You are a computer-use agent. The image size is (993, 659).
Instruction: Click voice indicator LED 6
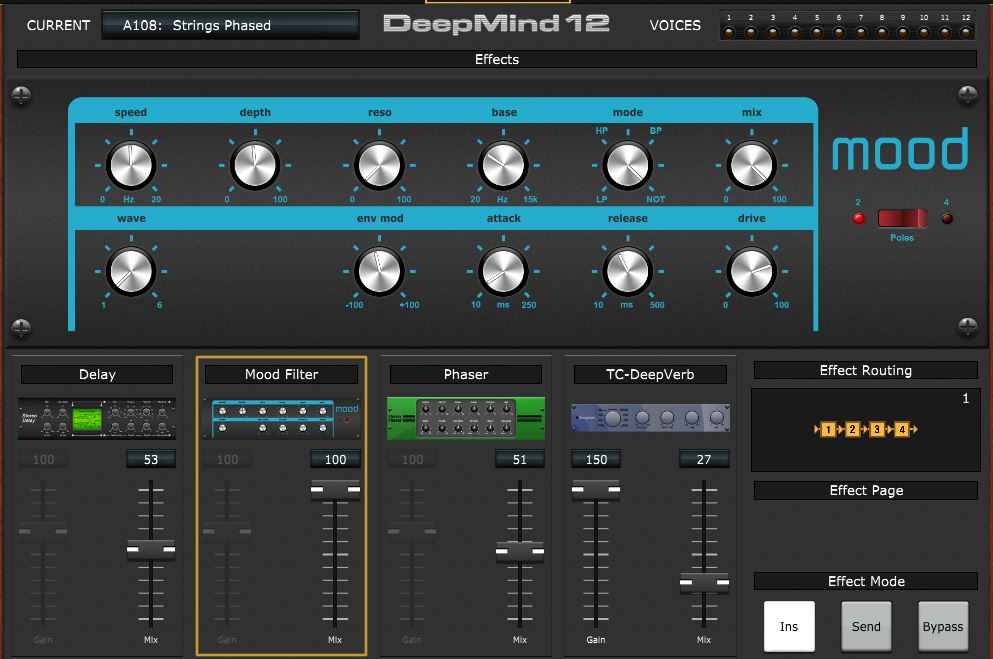click(838, 32)
